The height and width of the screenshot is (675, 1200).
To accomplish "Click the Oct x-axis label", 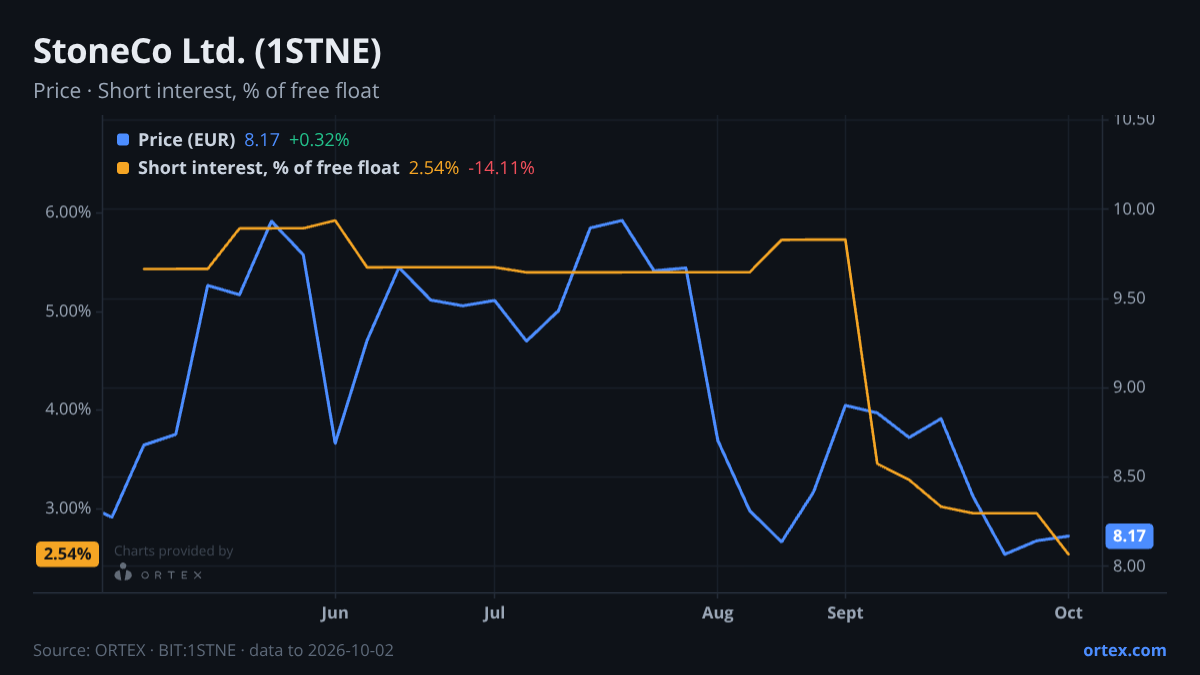I will [x=1069, y=612].
